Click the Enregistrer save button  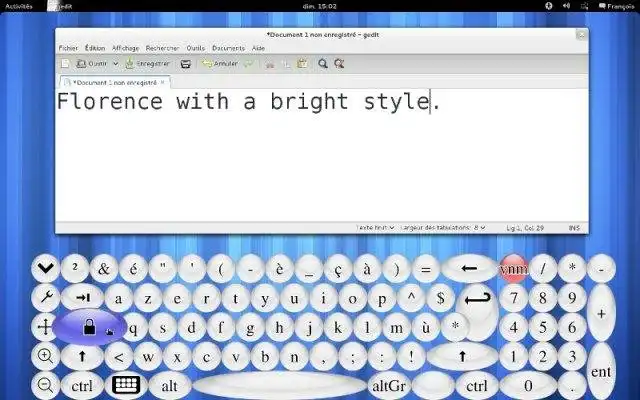148,64
